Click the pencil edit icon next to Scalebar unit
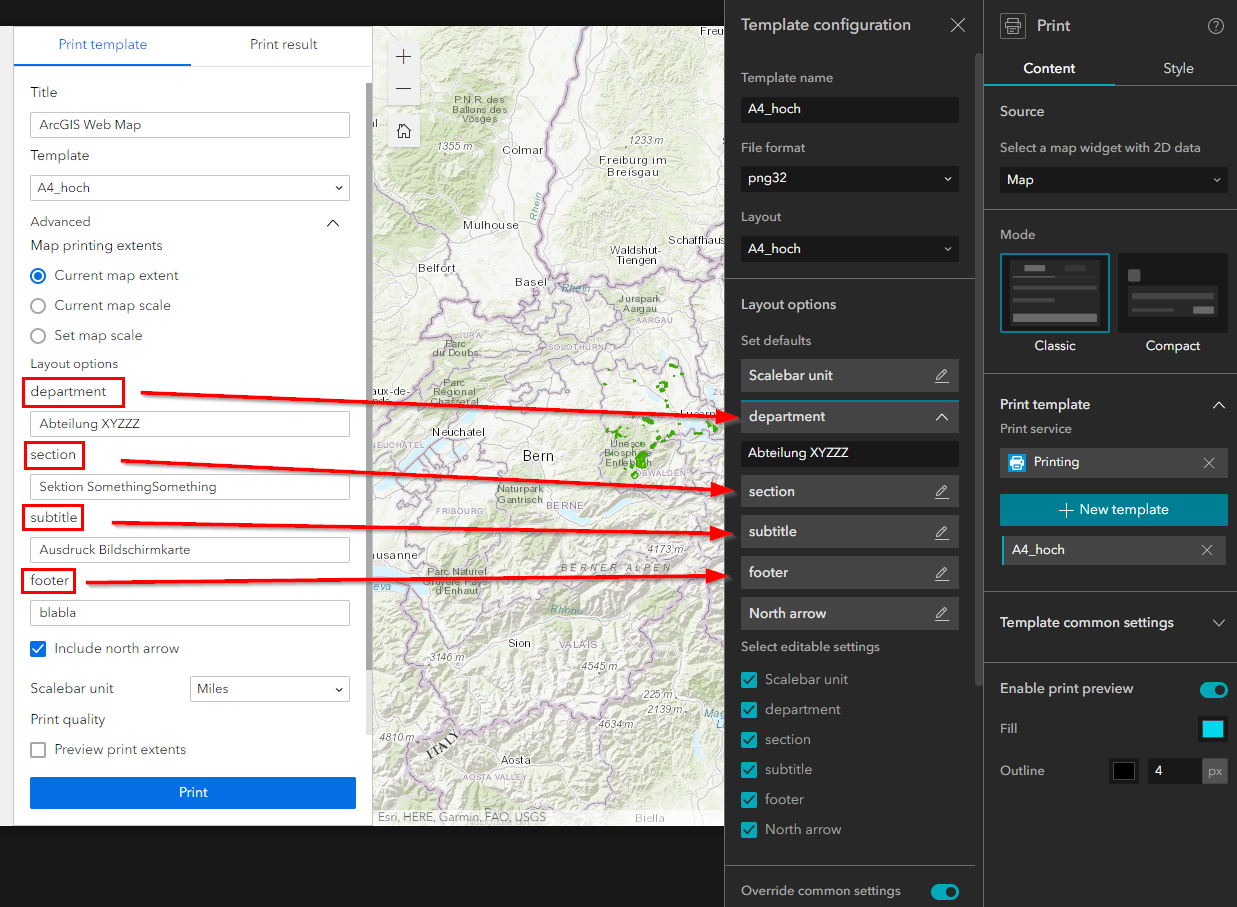The height and width of the screenshot is (907, 1237). (941, 375)
